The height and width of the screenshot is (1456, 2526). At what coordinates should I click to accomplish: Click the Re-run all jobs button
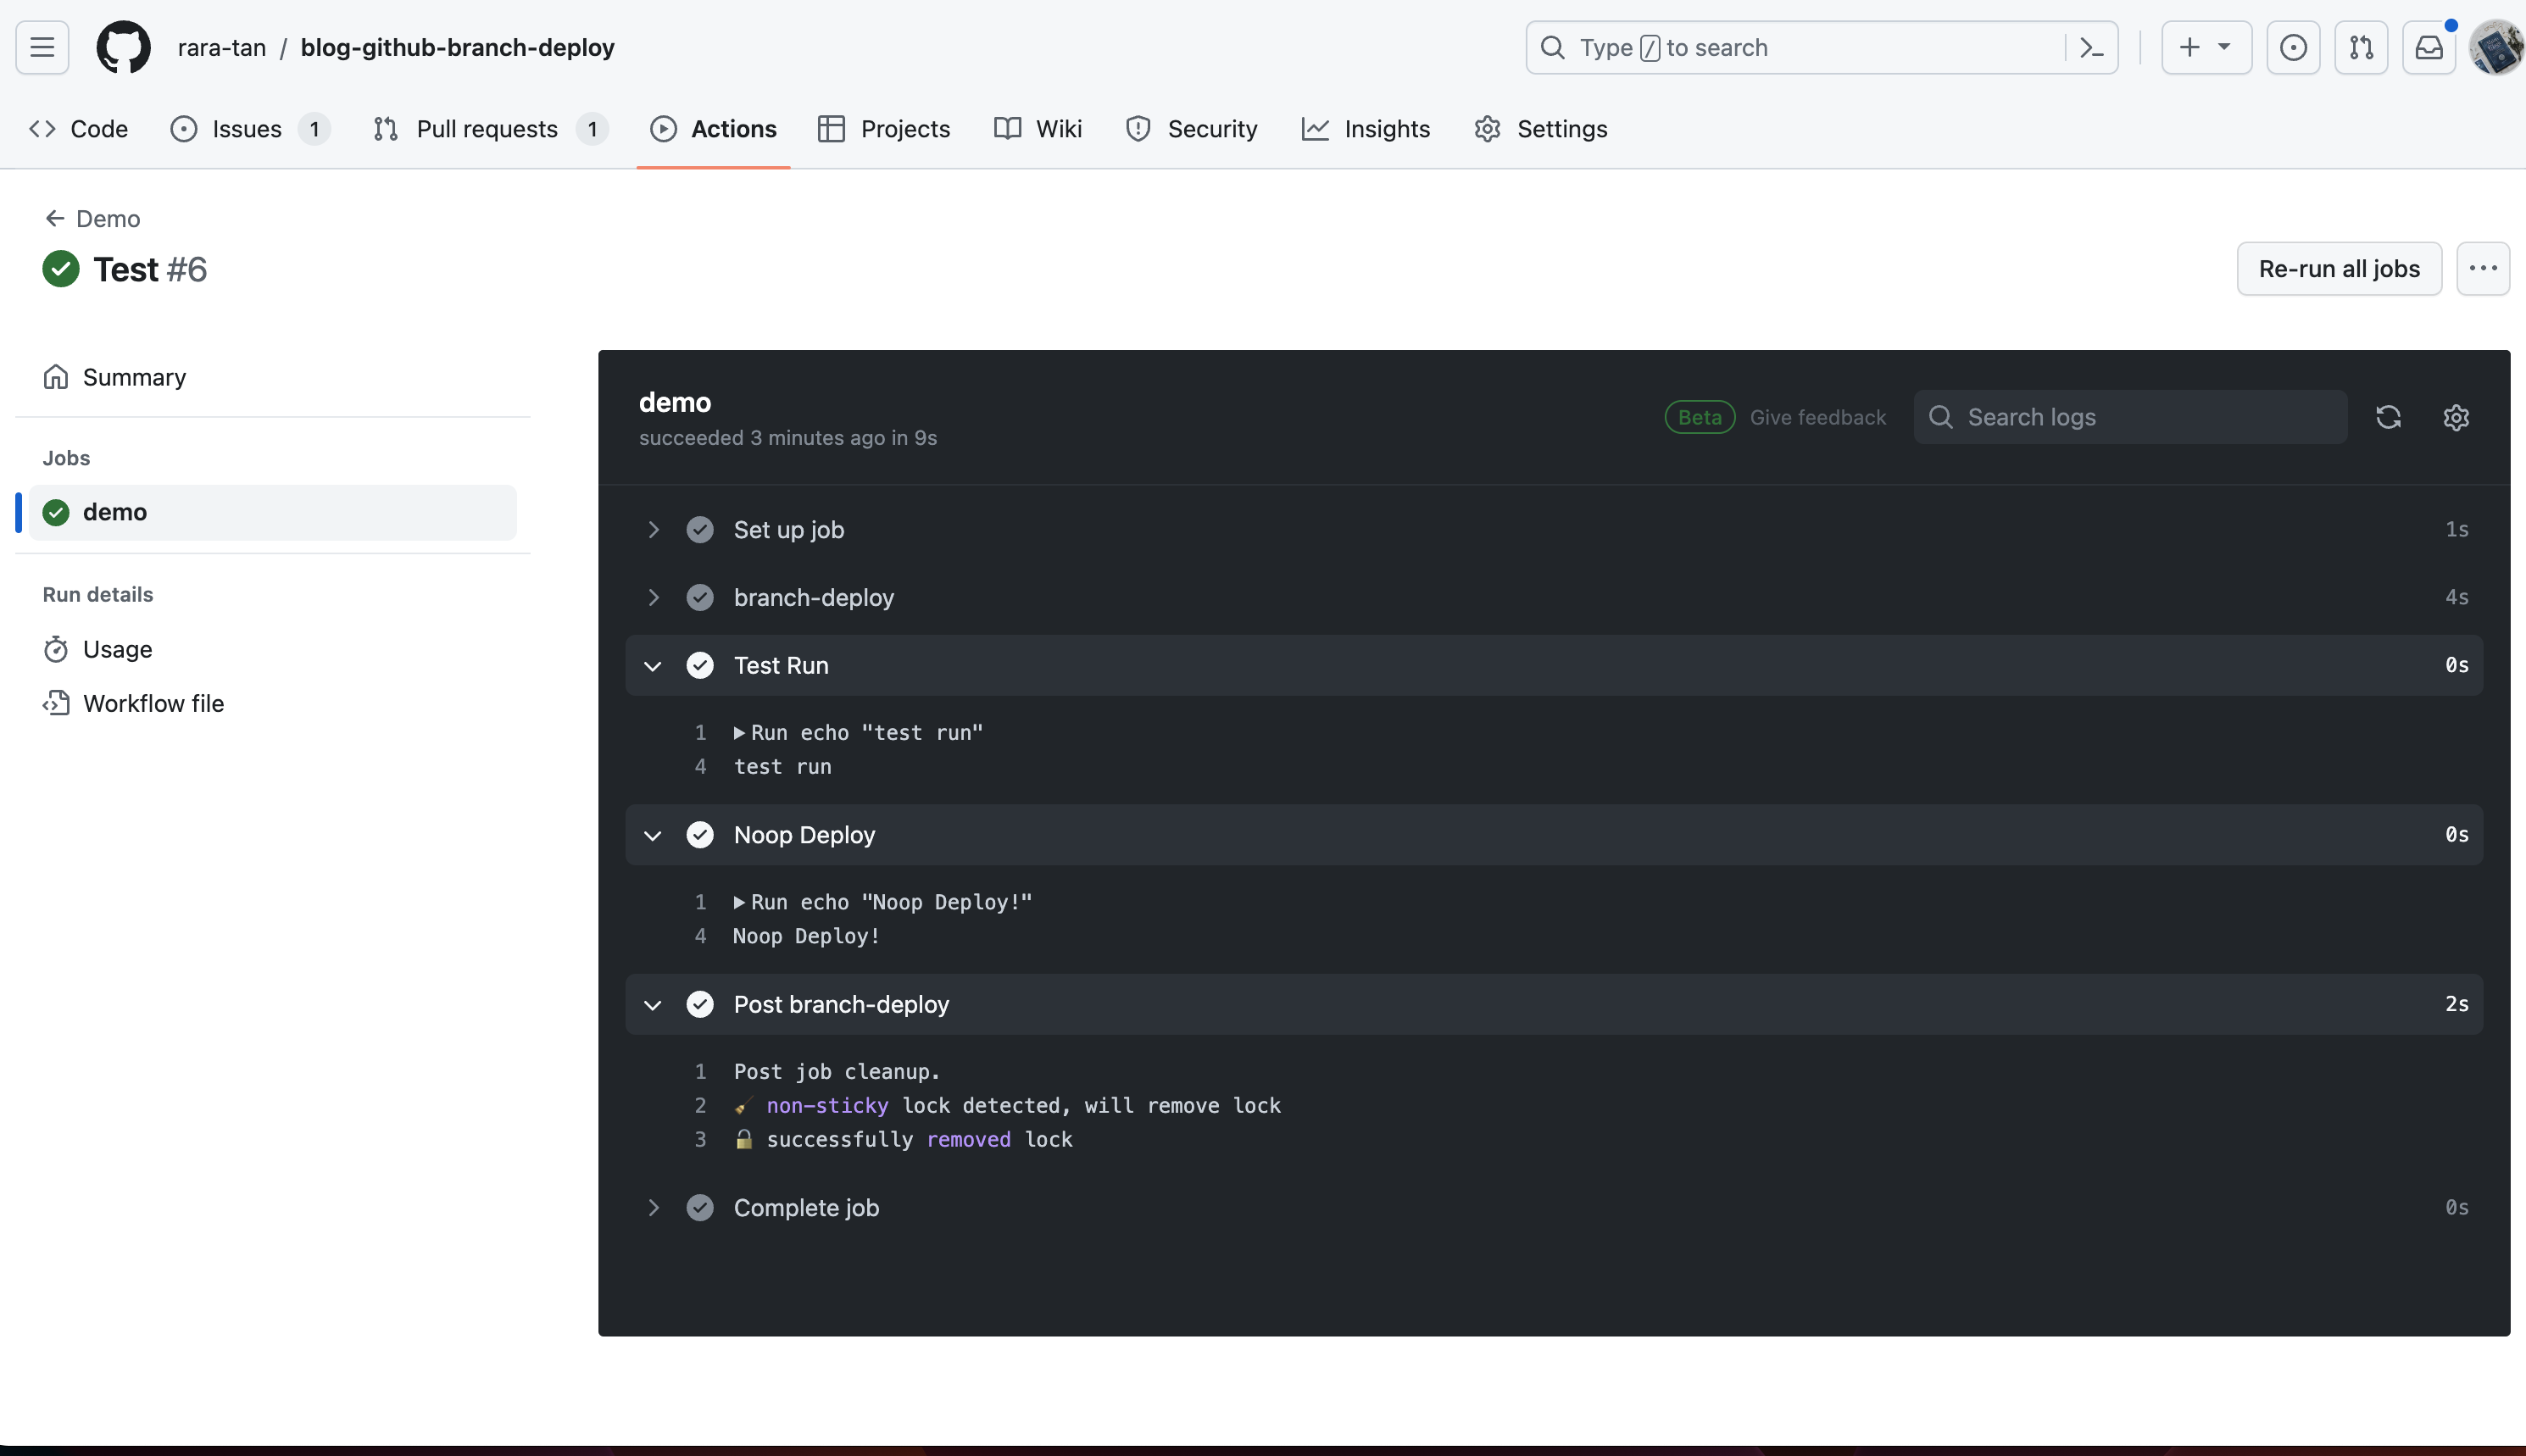[2339, 268]
